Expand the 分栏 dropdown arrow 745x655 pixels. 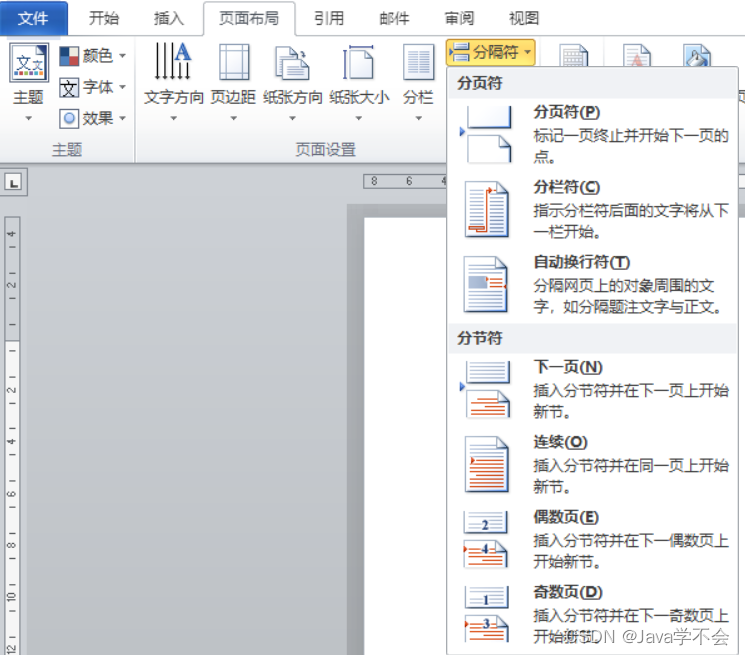tap(418, 118)
